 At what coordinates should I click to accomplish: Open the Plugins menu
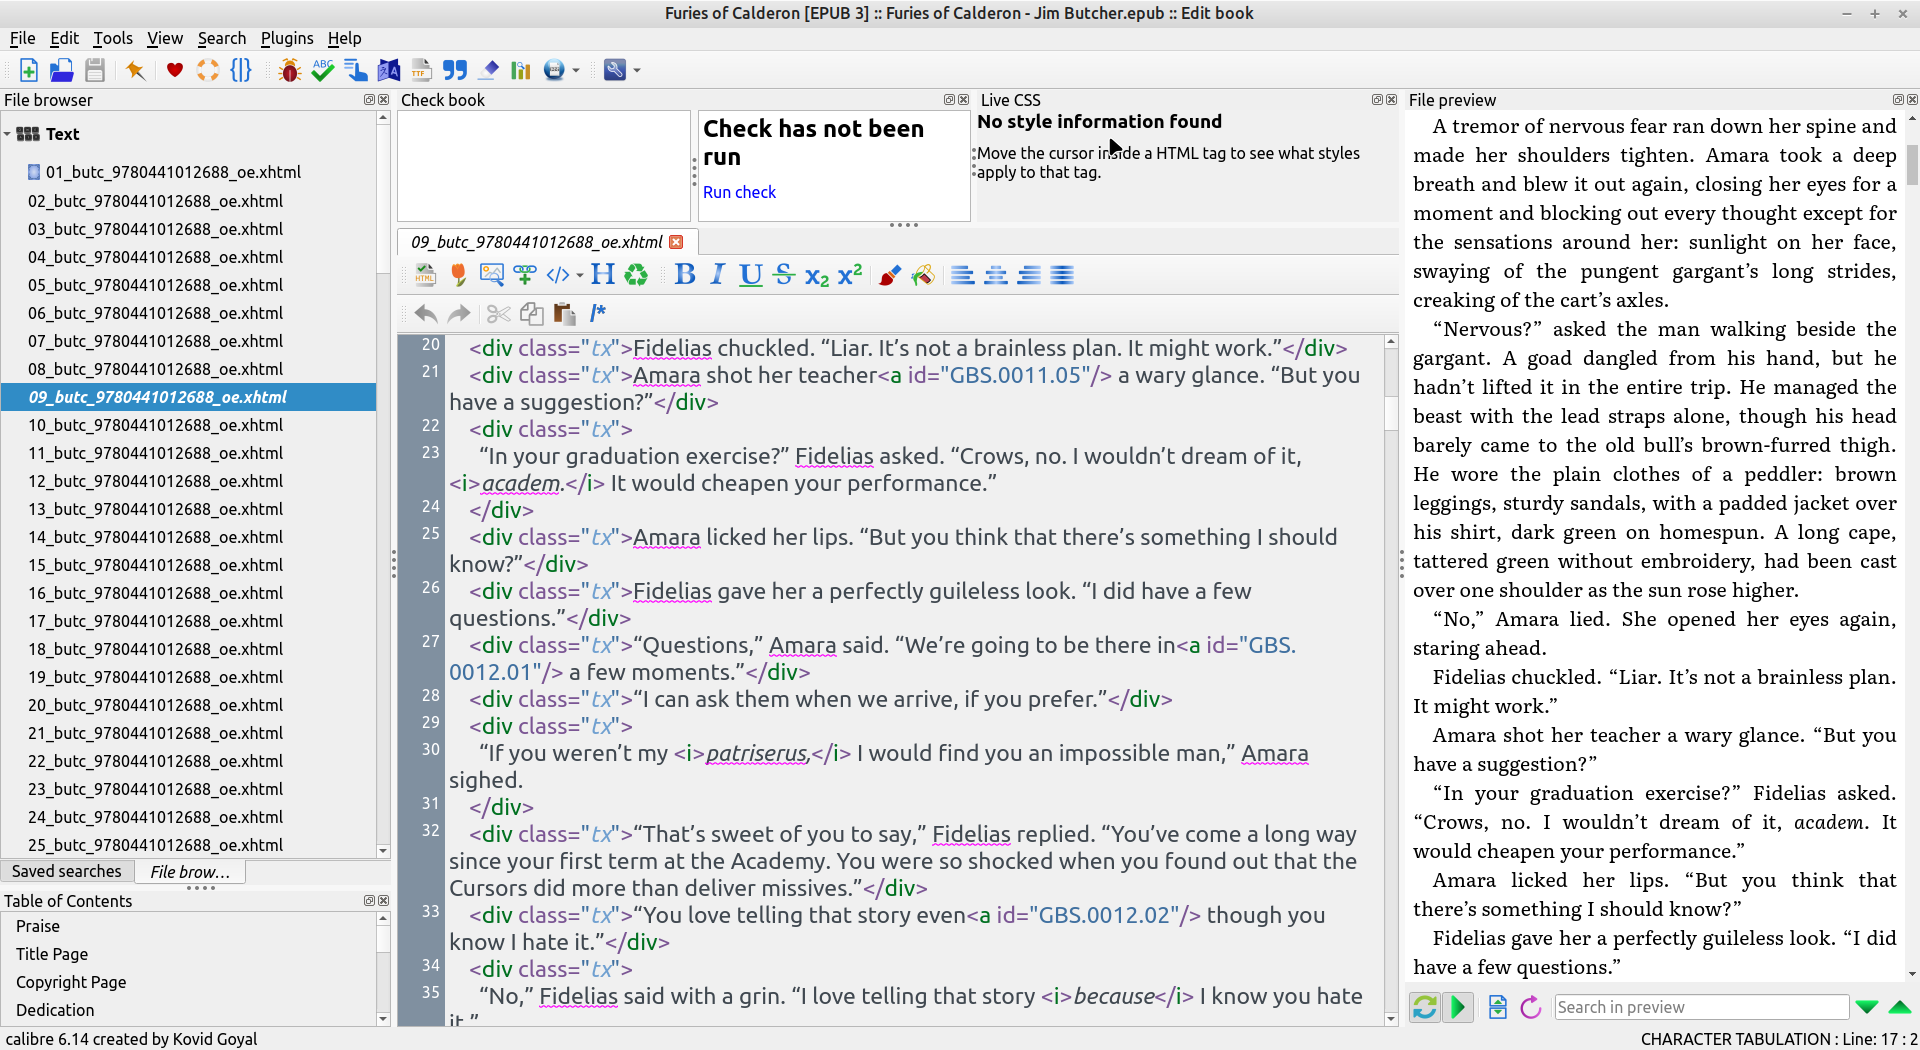coord(286,38)
